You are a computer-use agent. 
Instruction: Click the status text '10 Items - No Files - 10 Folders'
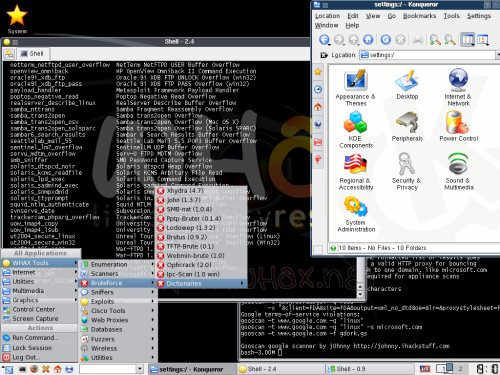pos(382,248)
